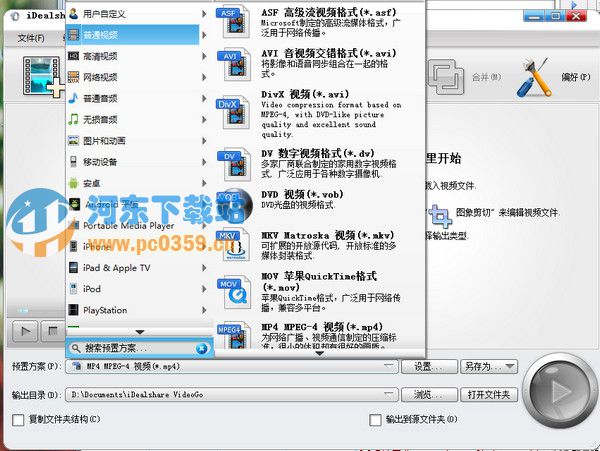Click the image crop tool icon

point(439,216)
